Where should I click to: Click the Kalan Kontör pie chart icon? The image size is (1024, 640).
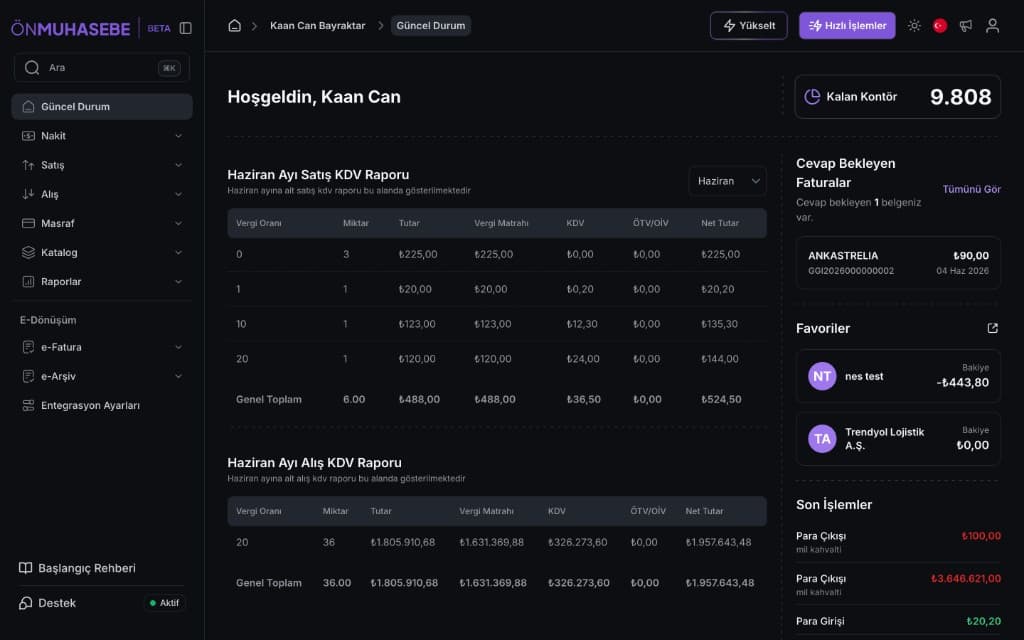pyautogui.click(x=812, y=97)
